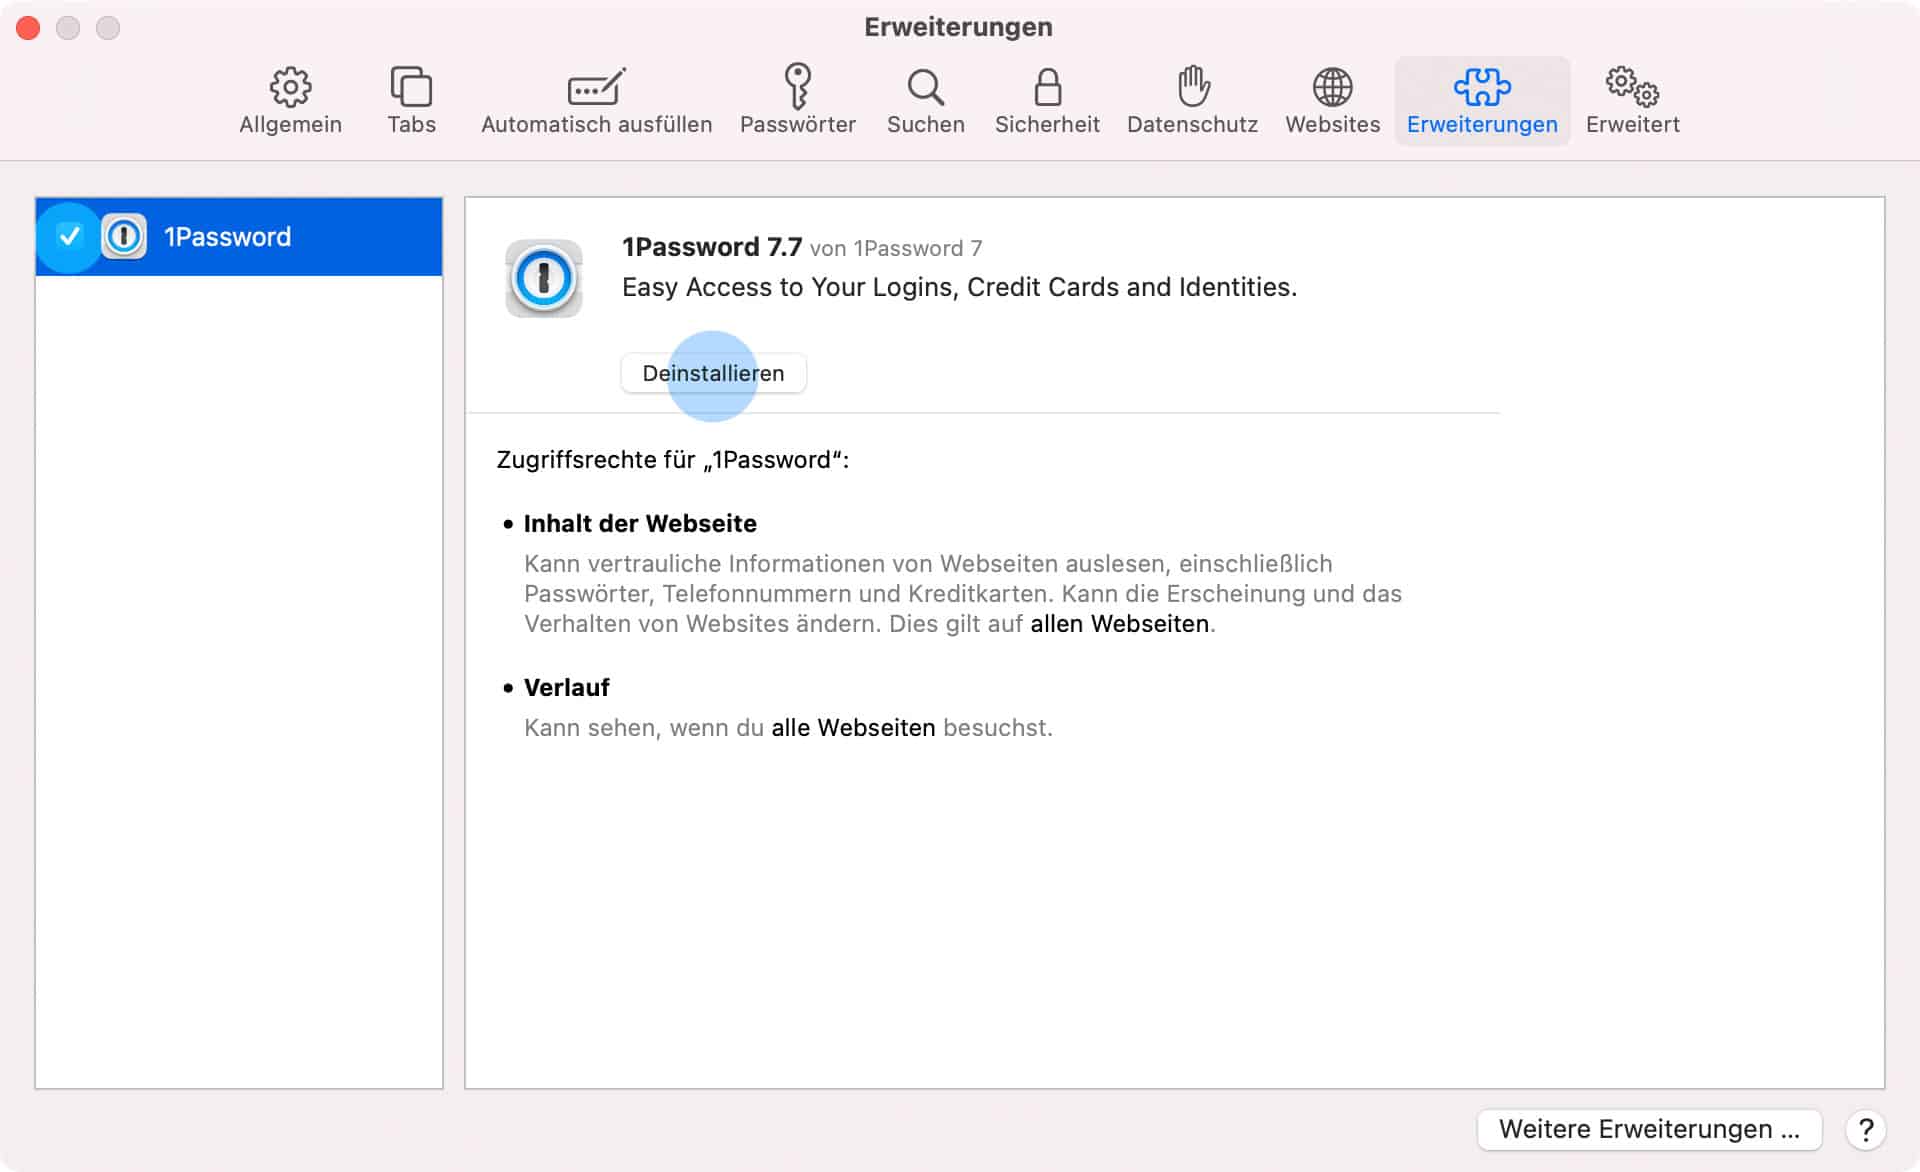Click the 'allen Webseiten' text
1920x1172 pixels.
[1120, 624]
